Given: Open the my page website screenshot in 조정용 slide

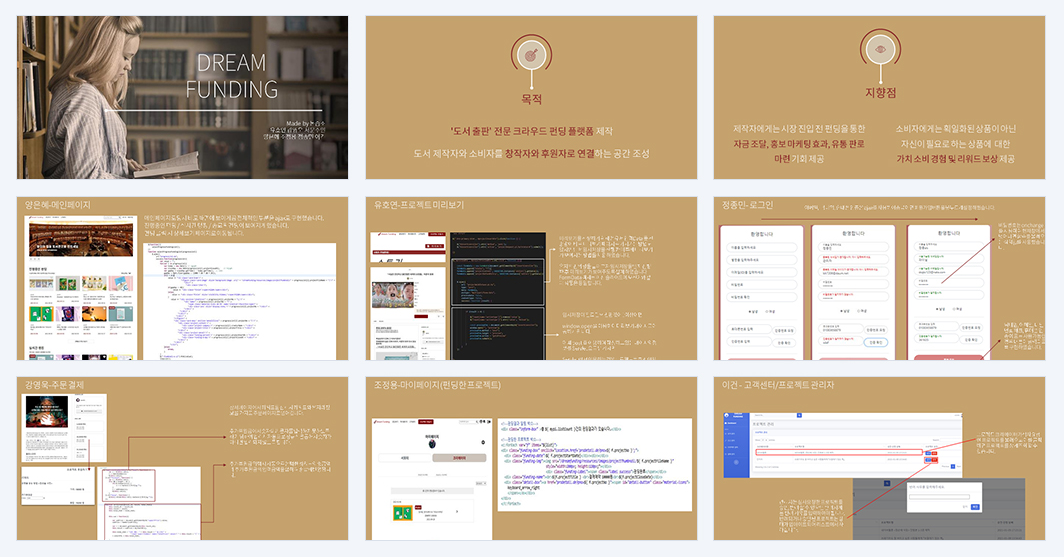Looking at the screenshot, I should (x=432, y=479).
